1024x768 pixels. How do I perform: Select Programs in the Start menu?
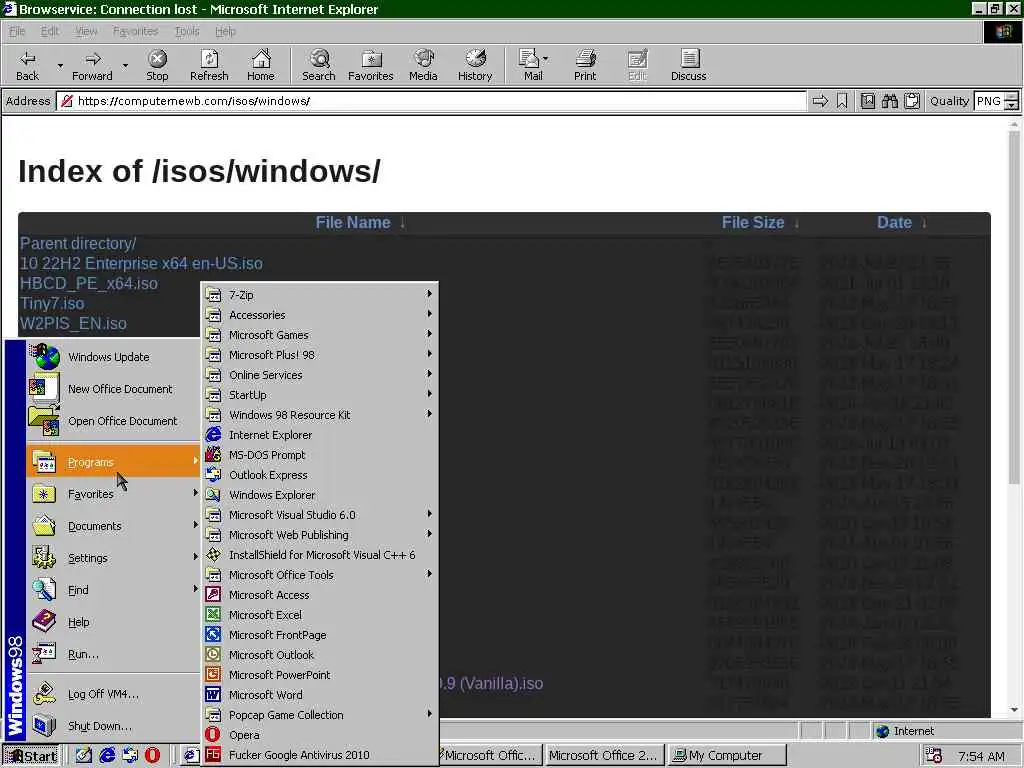tap(113, 462)
